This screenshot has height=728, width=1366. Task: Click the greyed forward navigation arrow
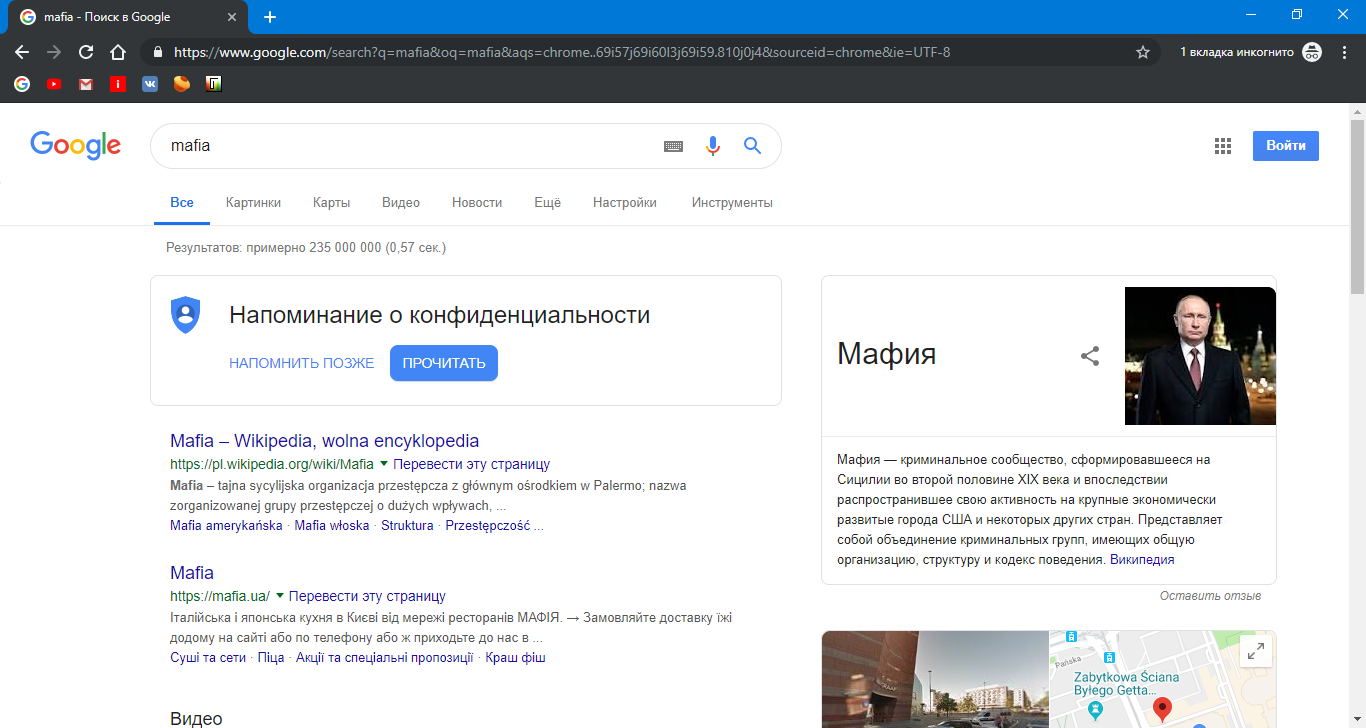tap(54, 52)
